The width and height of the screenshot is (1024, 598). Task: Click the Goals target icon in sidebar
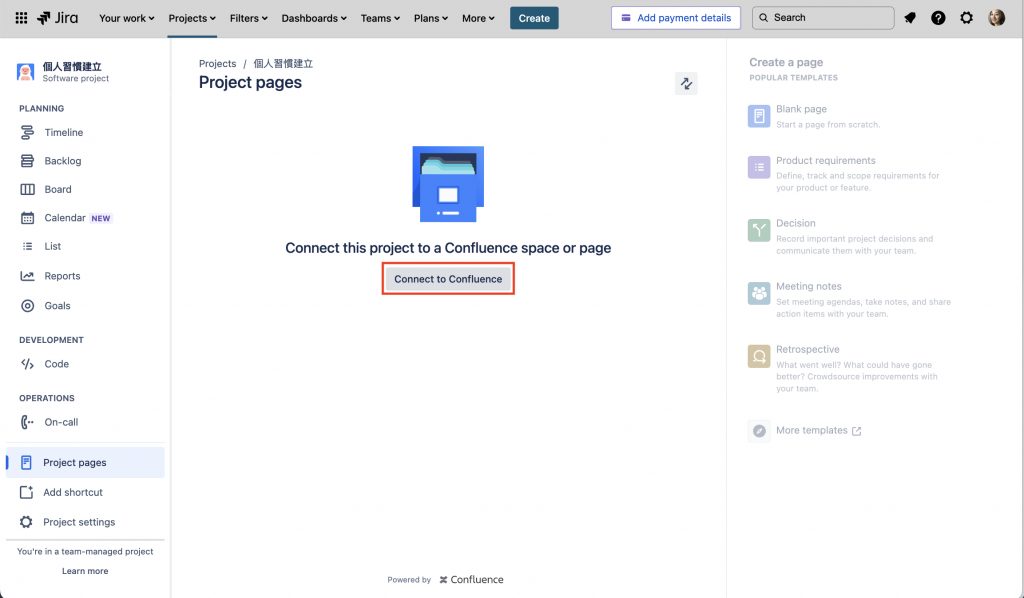27,306
